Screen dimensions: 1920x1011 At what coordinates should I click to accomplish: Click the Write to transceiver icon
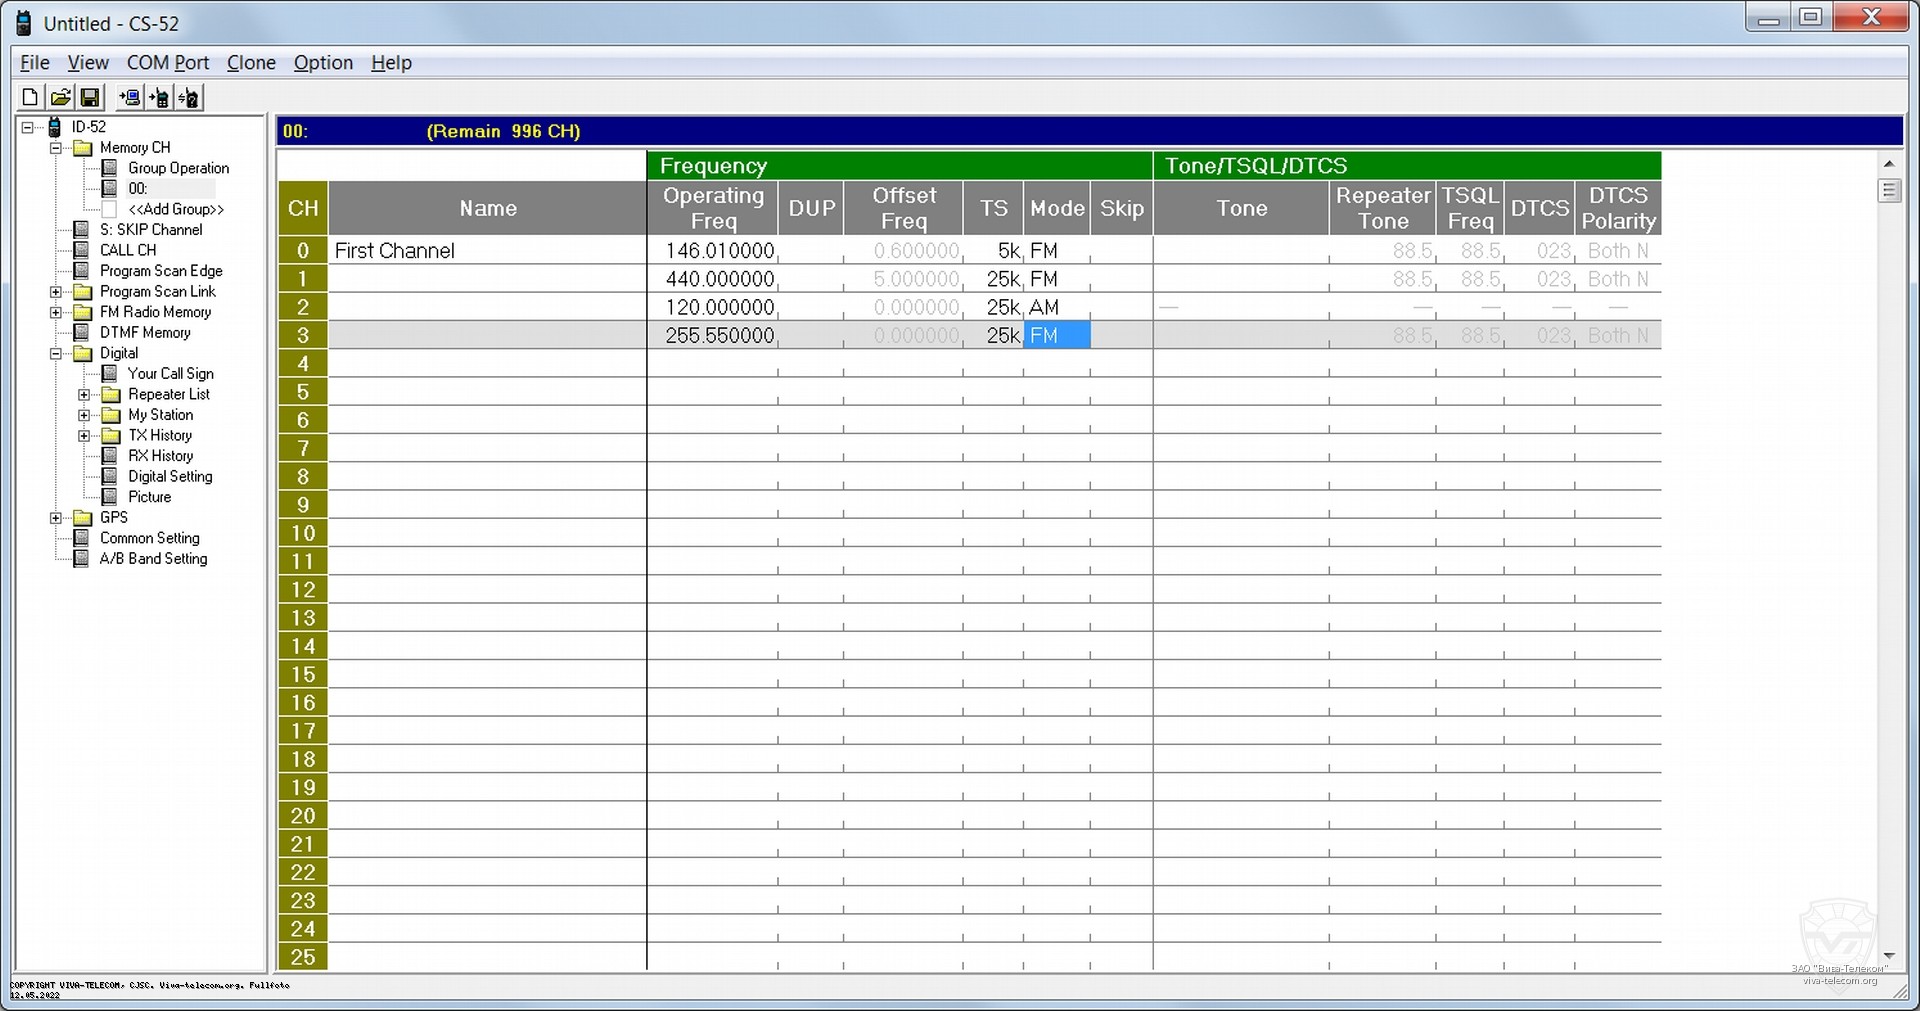159,97
